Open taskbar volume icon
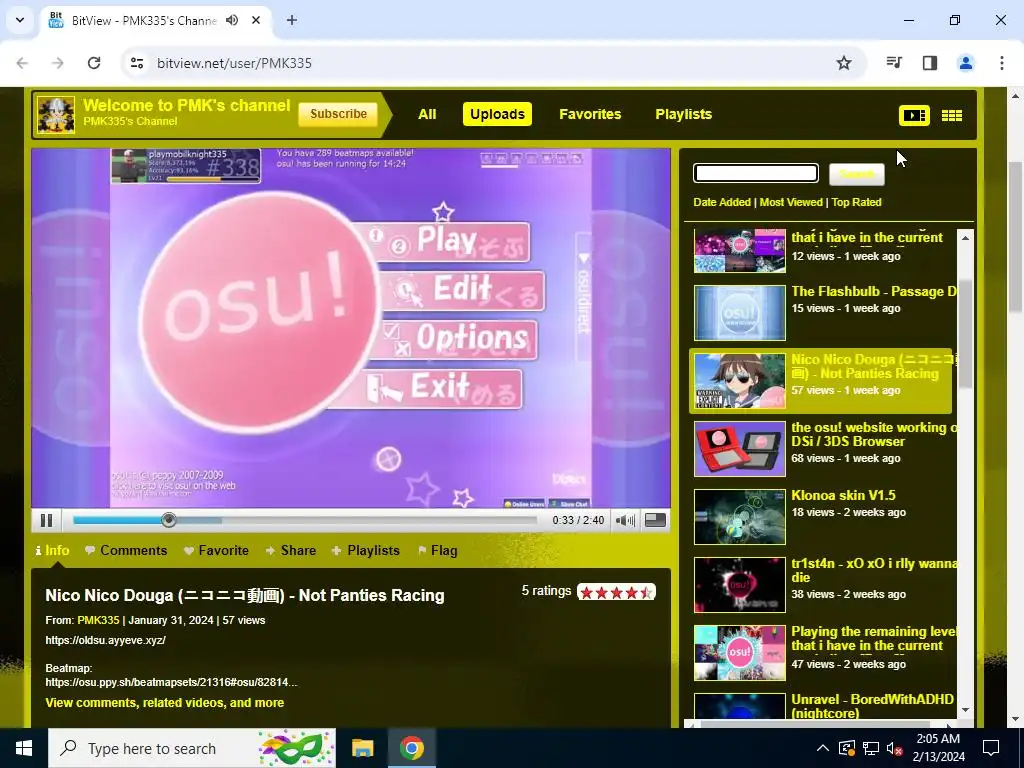Screen dimensions: 1024x768 point(894,748)
